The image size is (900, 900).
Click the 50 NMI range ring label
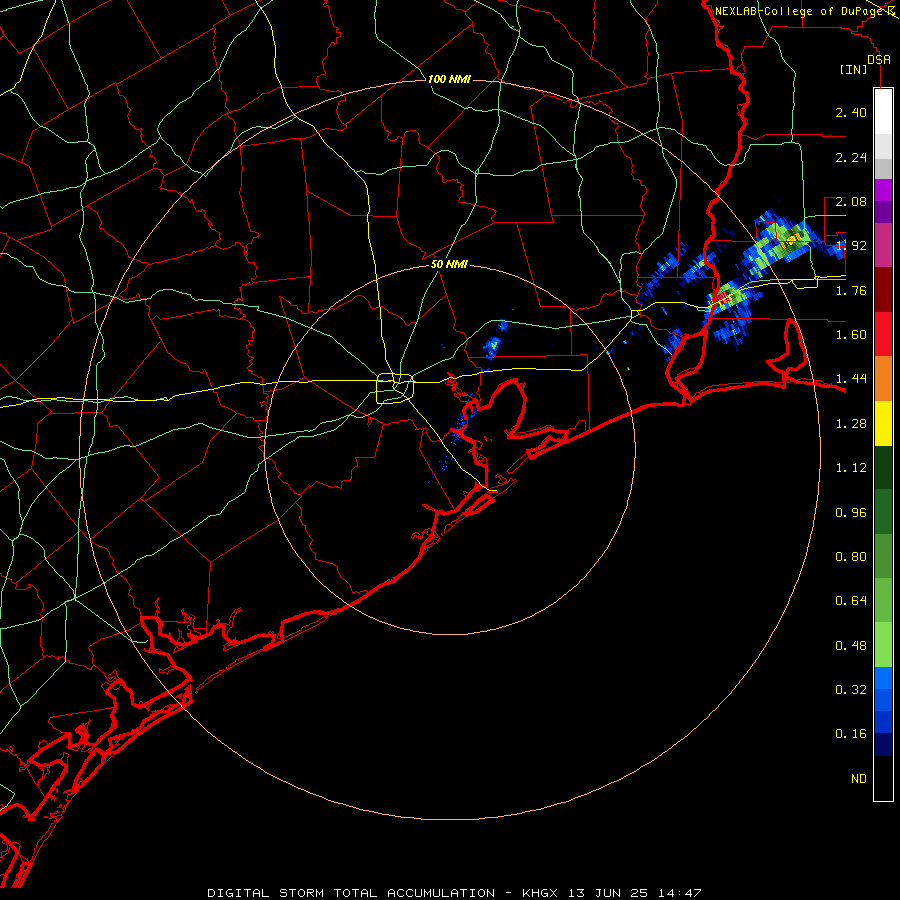click(x=449, y=264)
